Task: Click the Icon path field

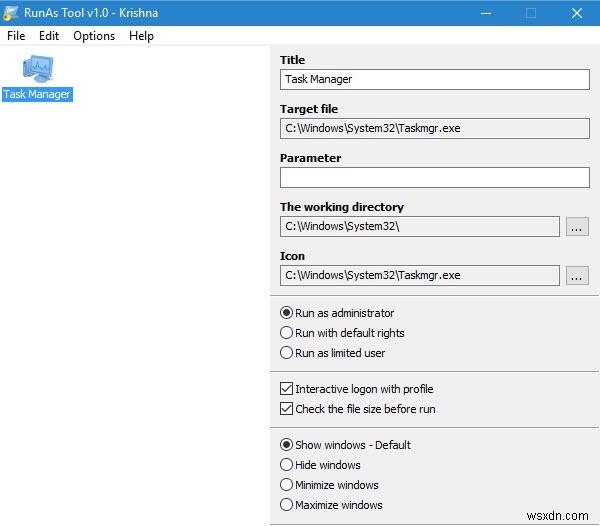Action: pos(419,275)
